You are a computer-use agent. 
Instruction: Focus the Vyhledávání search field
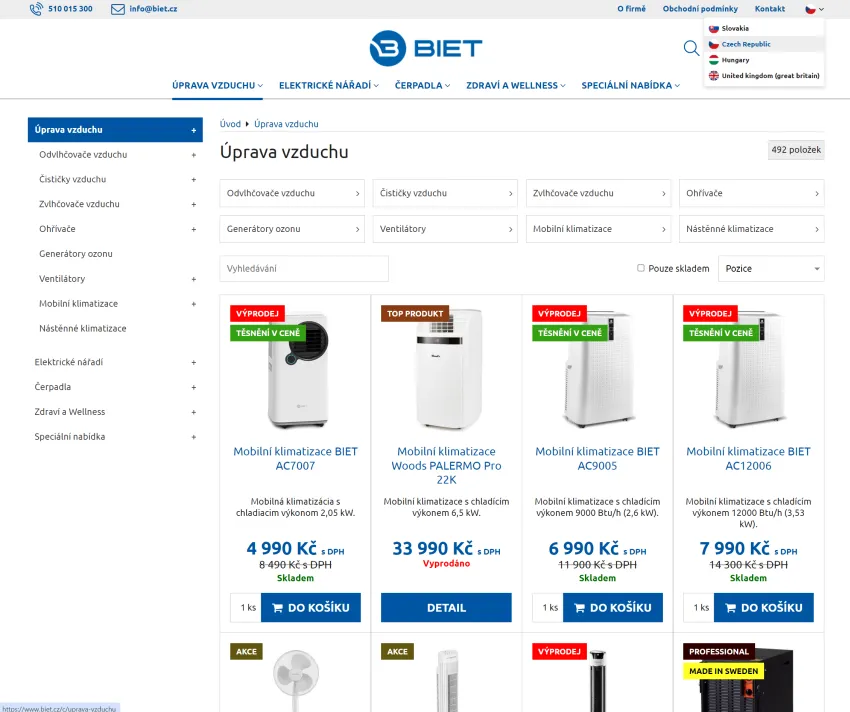[x=304, y=268]
